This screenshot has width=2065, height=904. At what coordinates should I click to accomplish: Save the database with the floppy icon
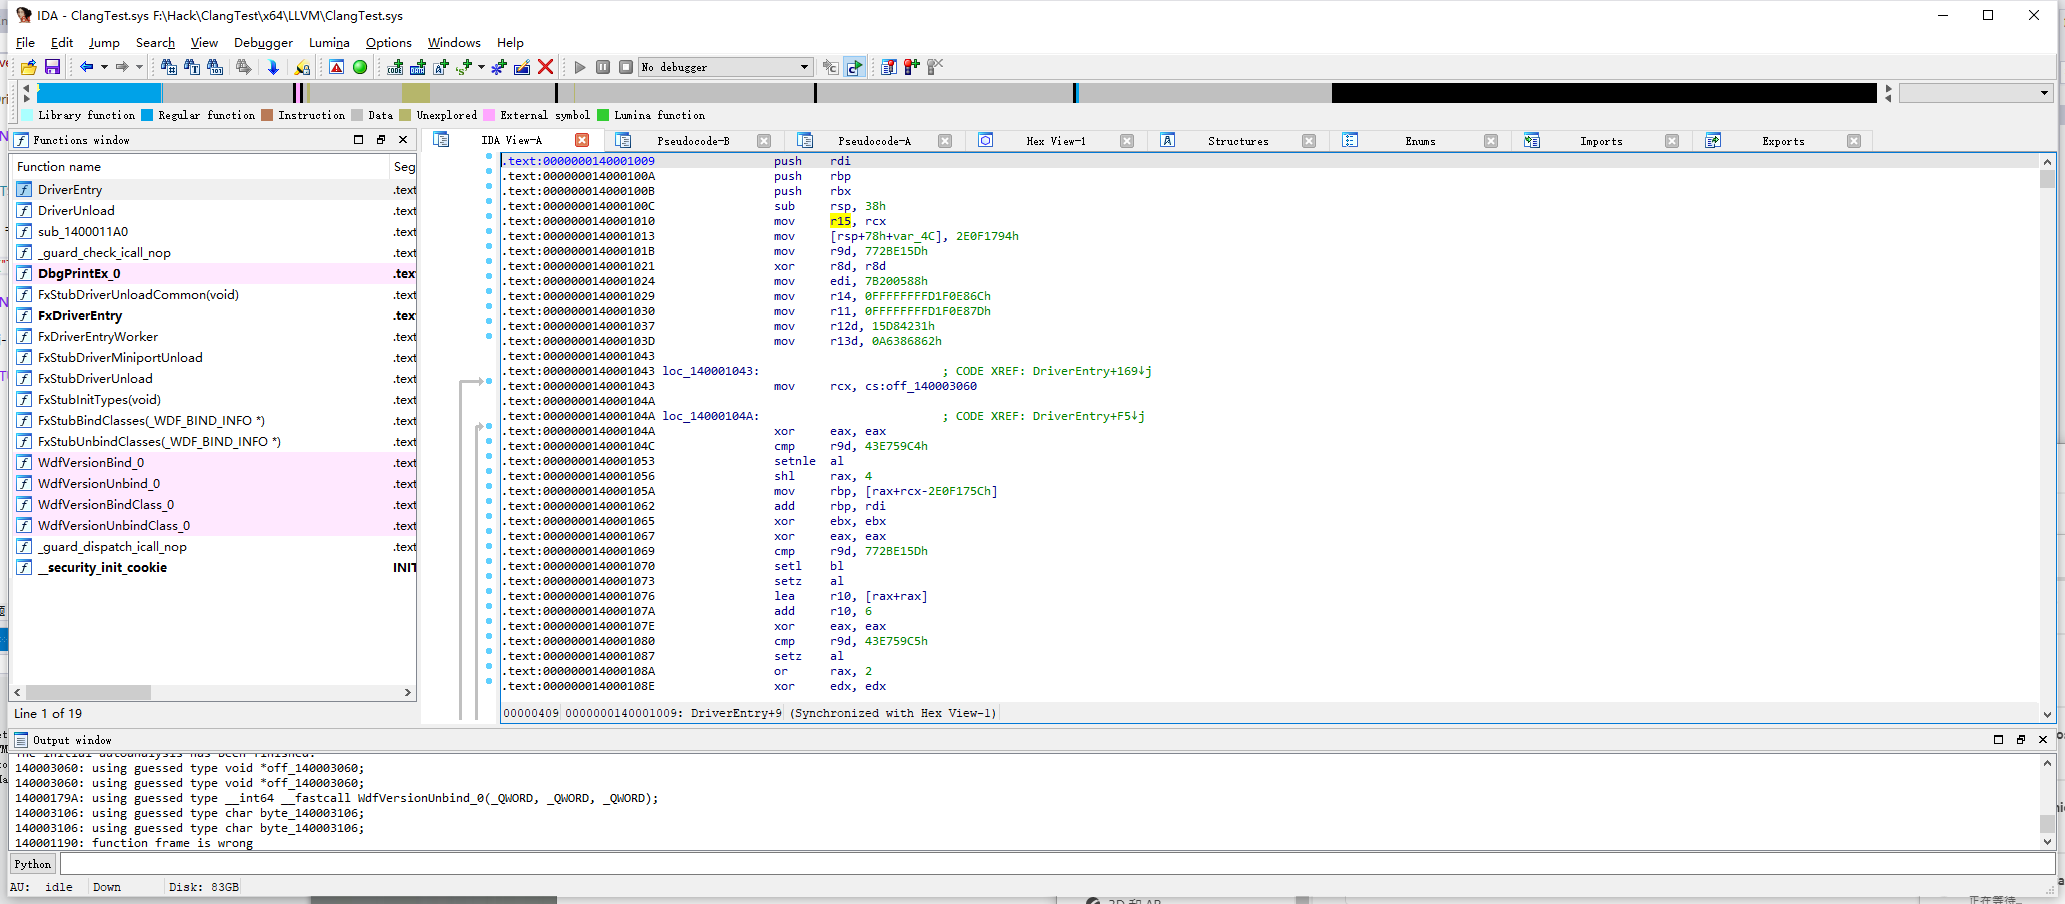pyautogui.click(x=52, y=67)
